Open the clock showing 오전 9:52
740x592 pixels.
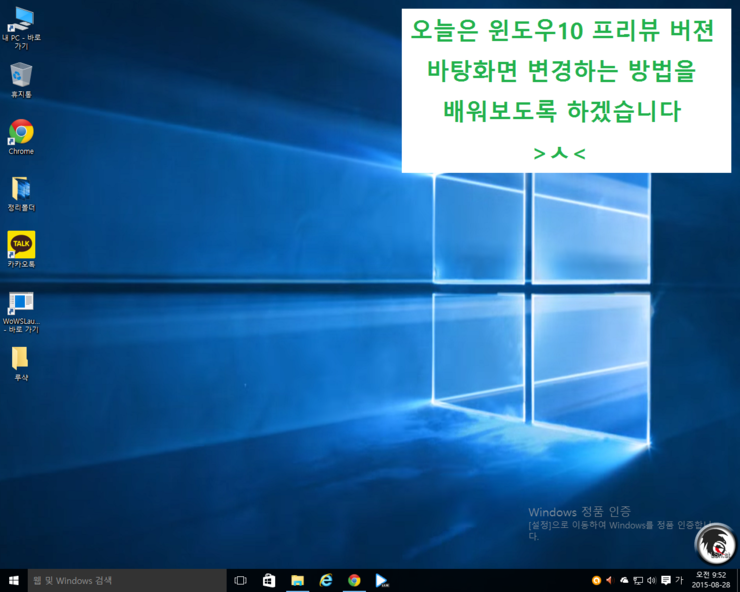coord(711,580)
